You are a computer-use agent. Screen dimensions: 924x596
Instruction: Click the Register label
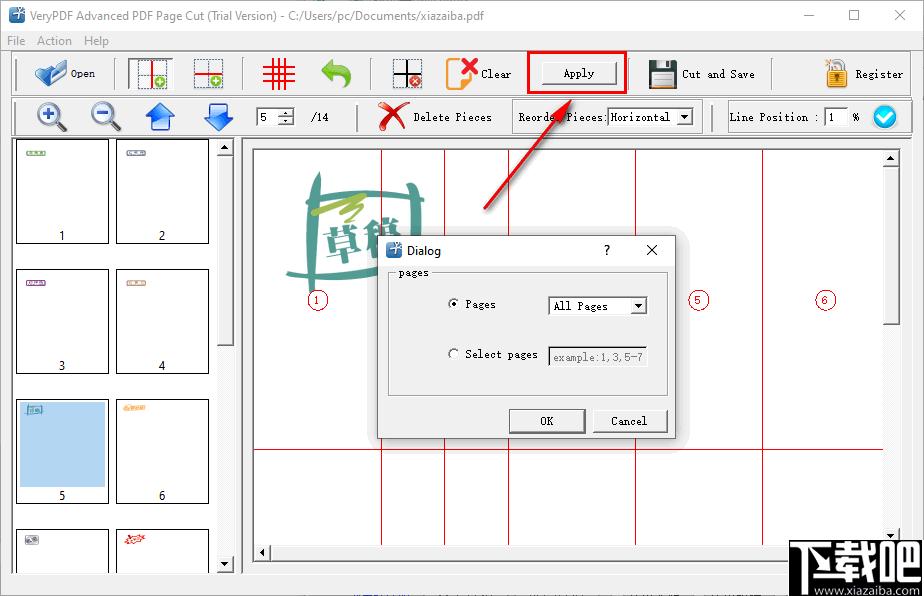pos(879,74)
